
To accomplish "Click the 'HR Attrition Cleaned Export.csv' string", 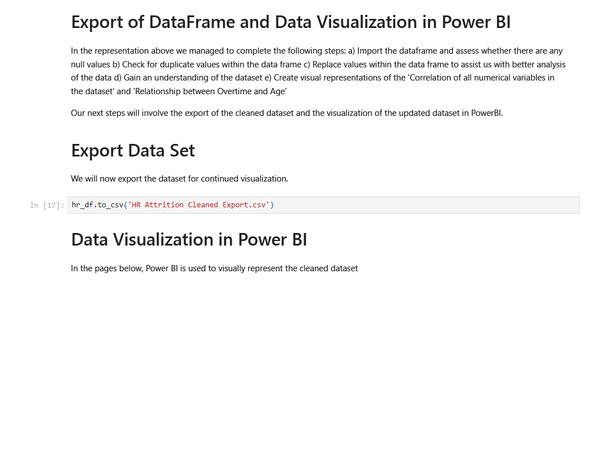I will click(198, 205).
